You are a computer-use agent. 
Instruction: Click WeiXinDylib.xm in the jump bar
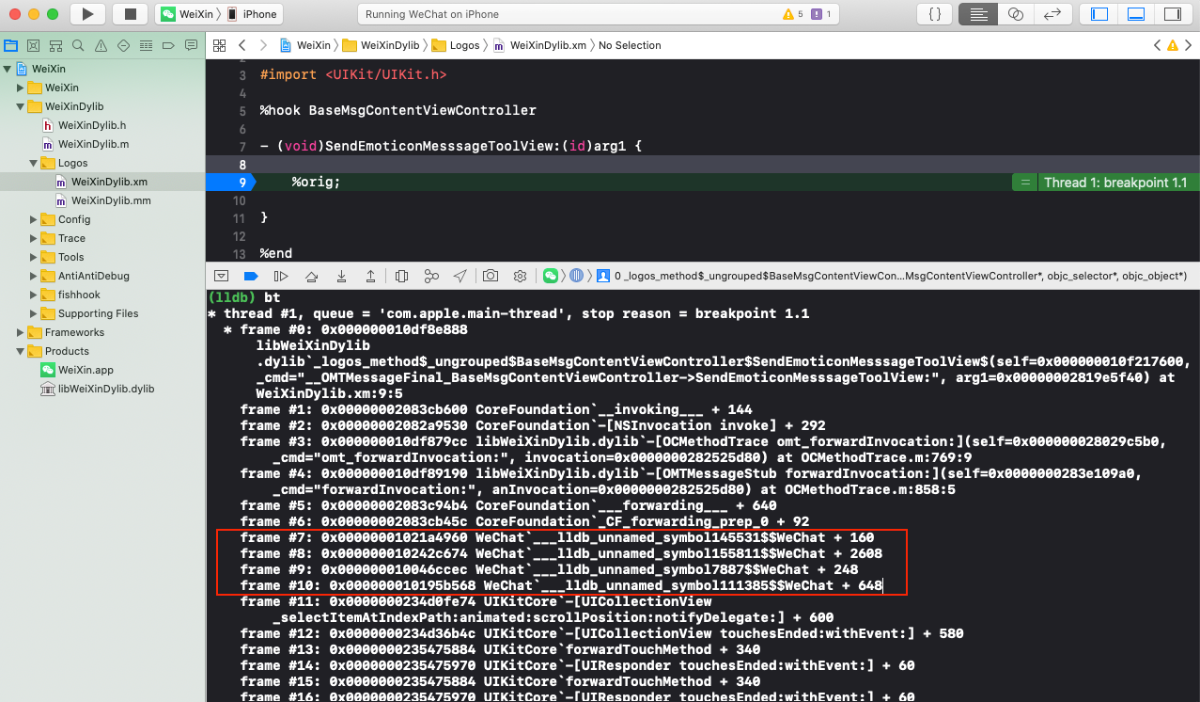(539, 46)
